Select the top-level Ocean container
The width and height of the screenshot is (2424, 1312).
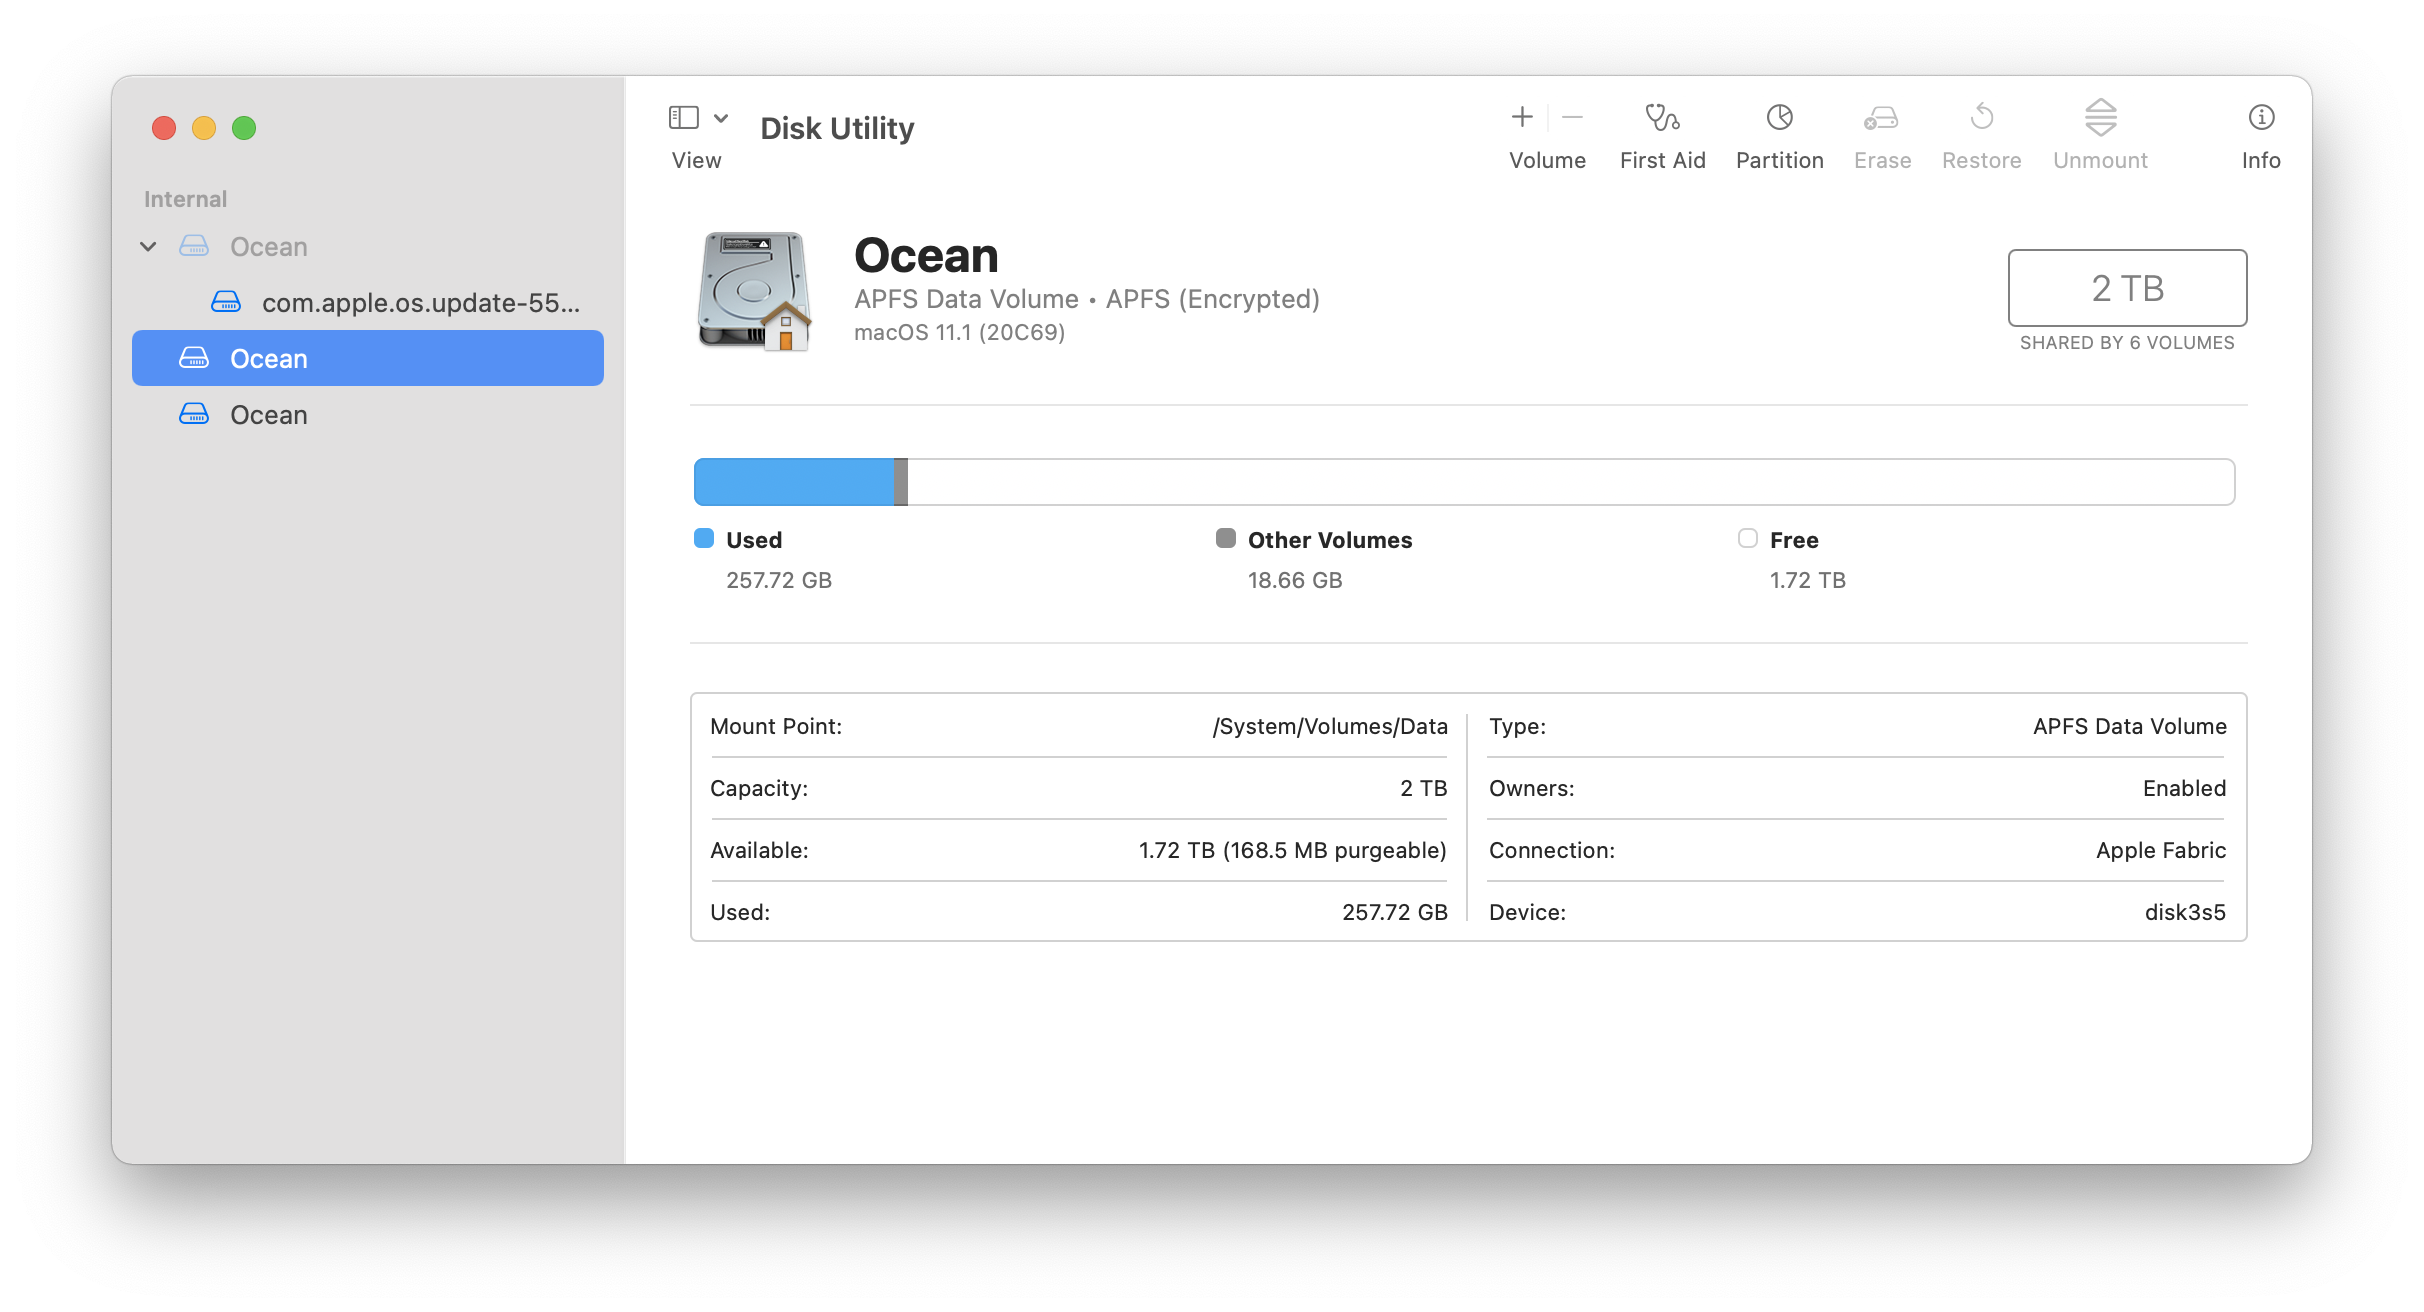pos(268,247)
